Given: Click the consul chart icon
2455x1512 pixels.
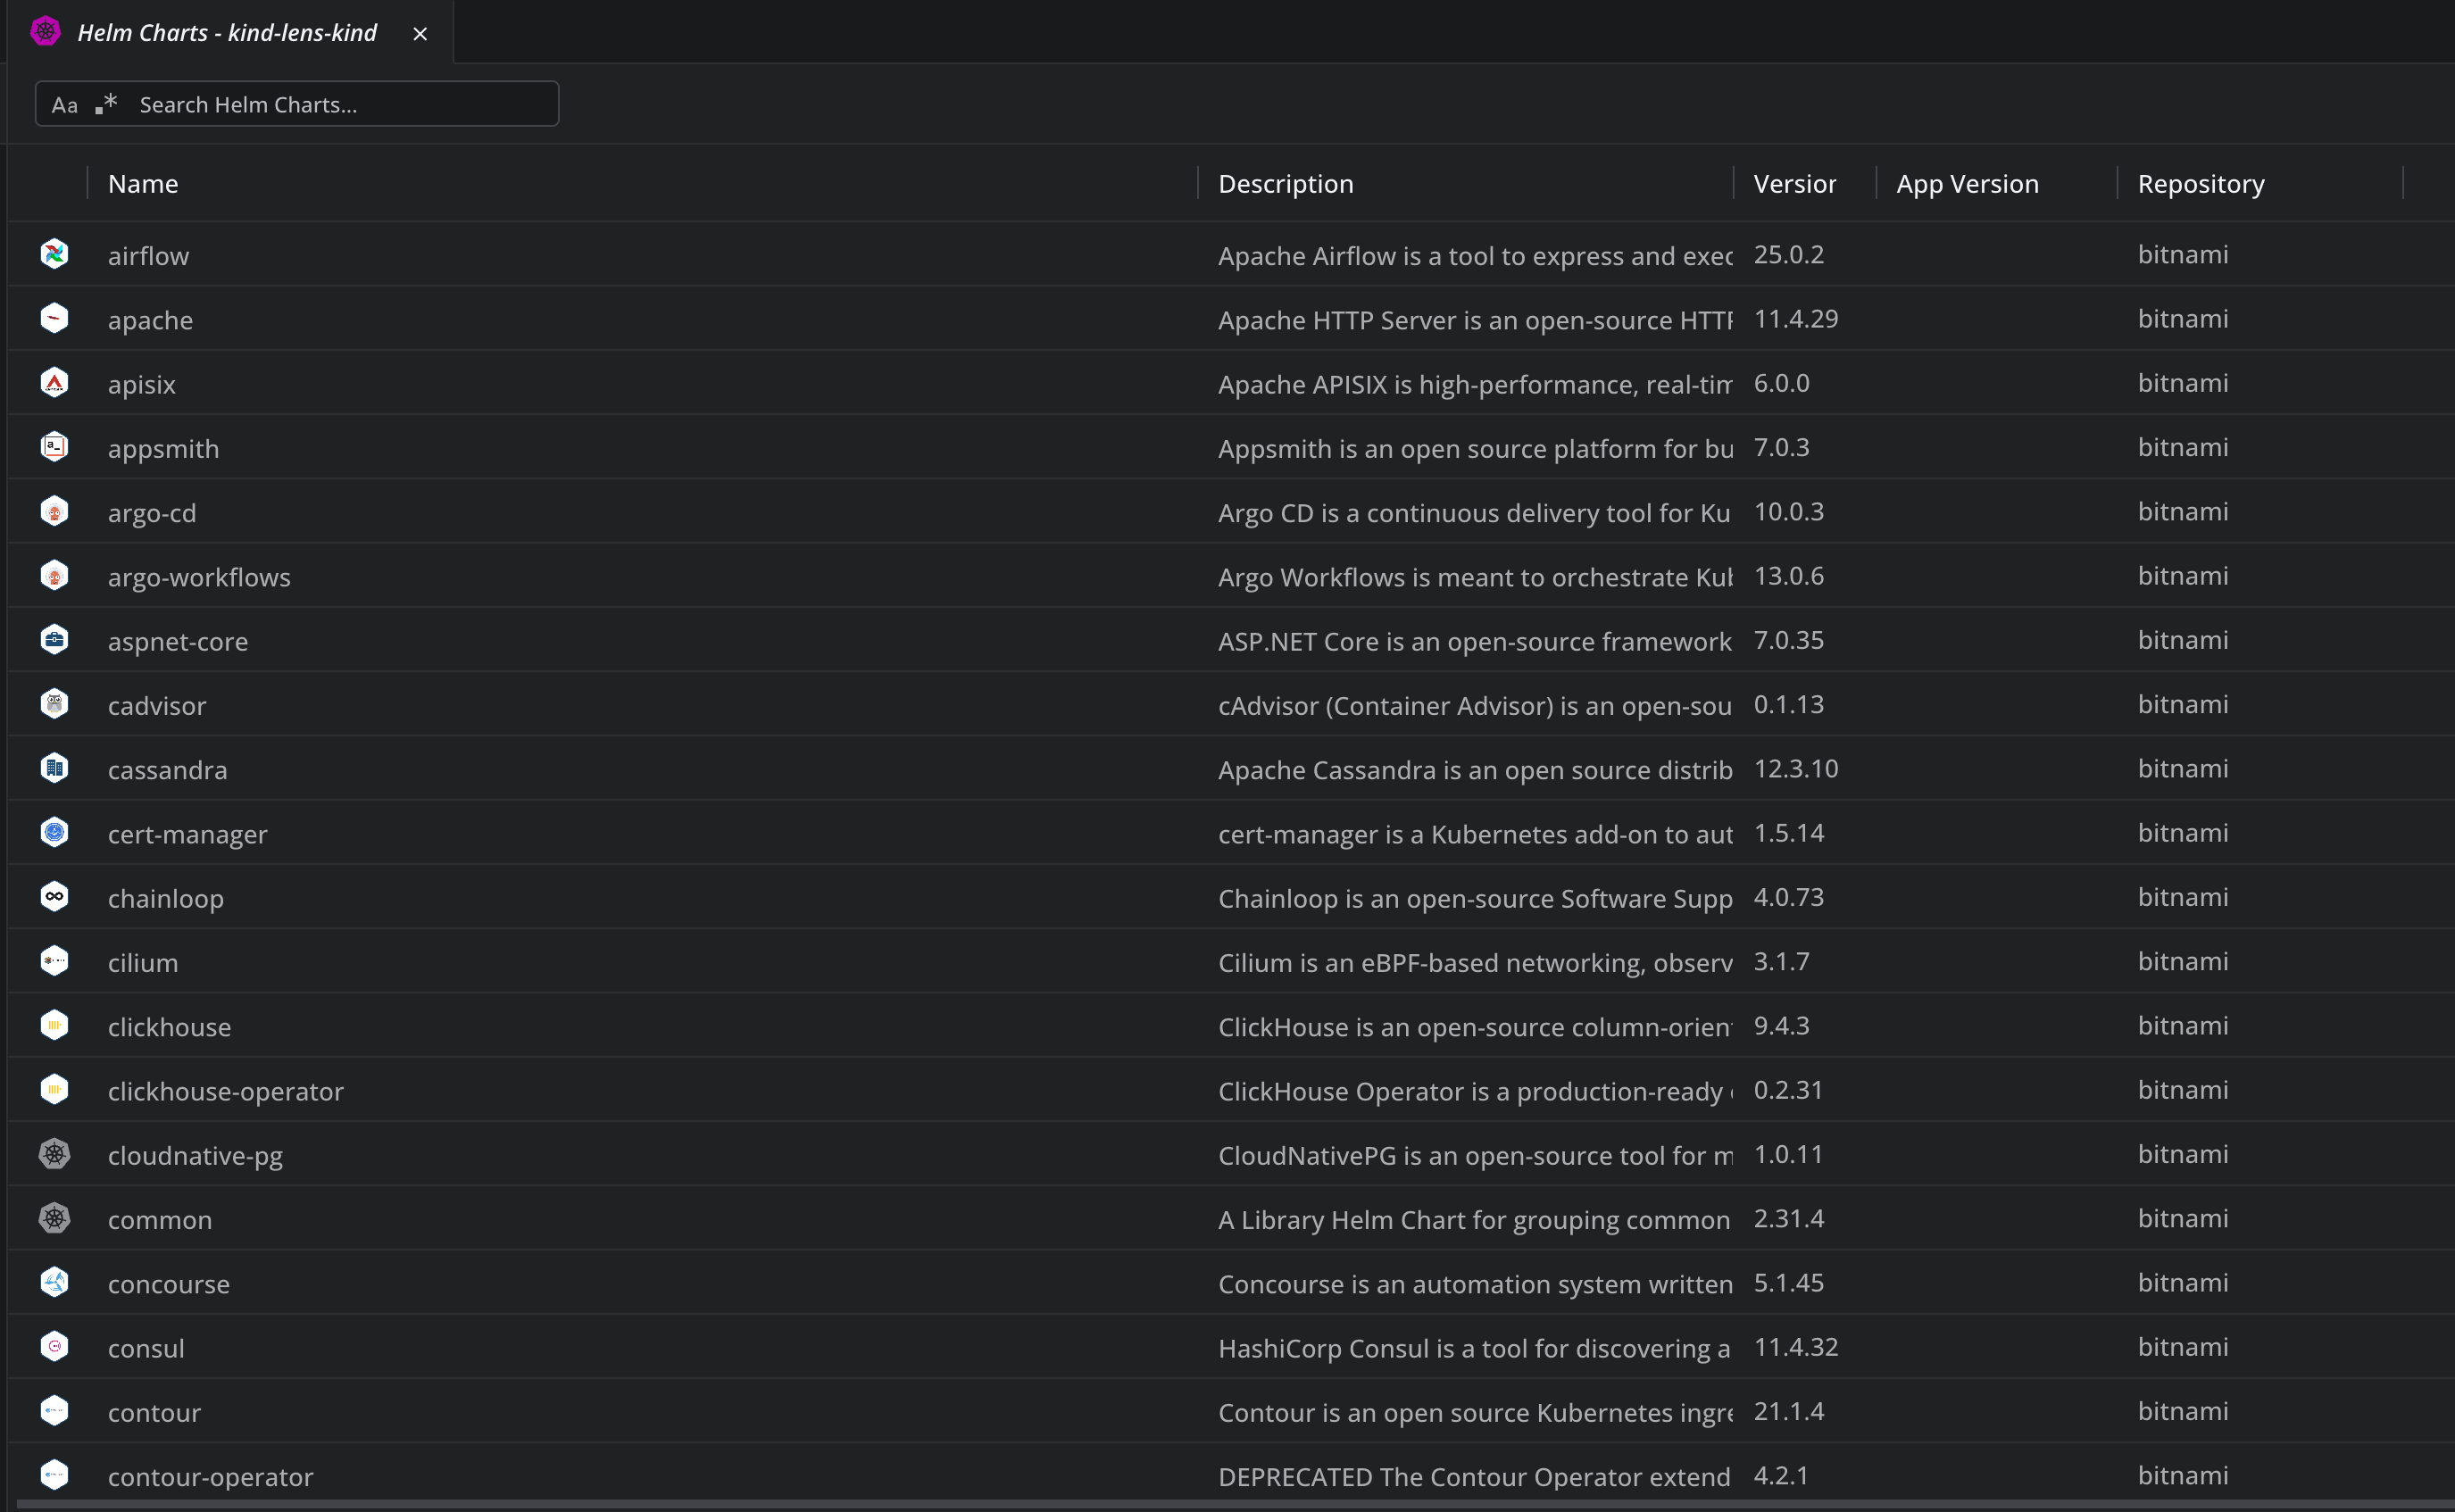Looking at the screenshot, I should click(55, 1346).
